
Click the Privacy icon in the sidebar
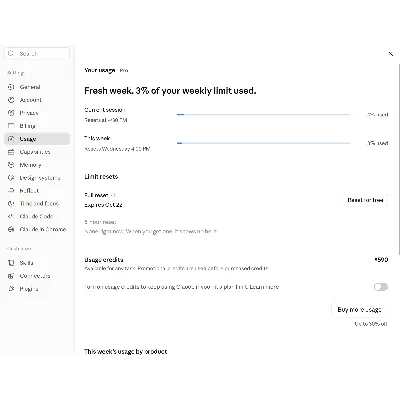11,113
